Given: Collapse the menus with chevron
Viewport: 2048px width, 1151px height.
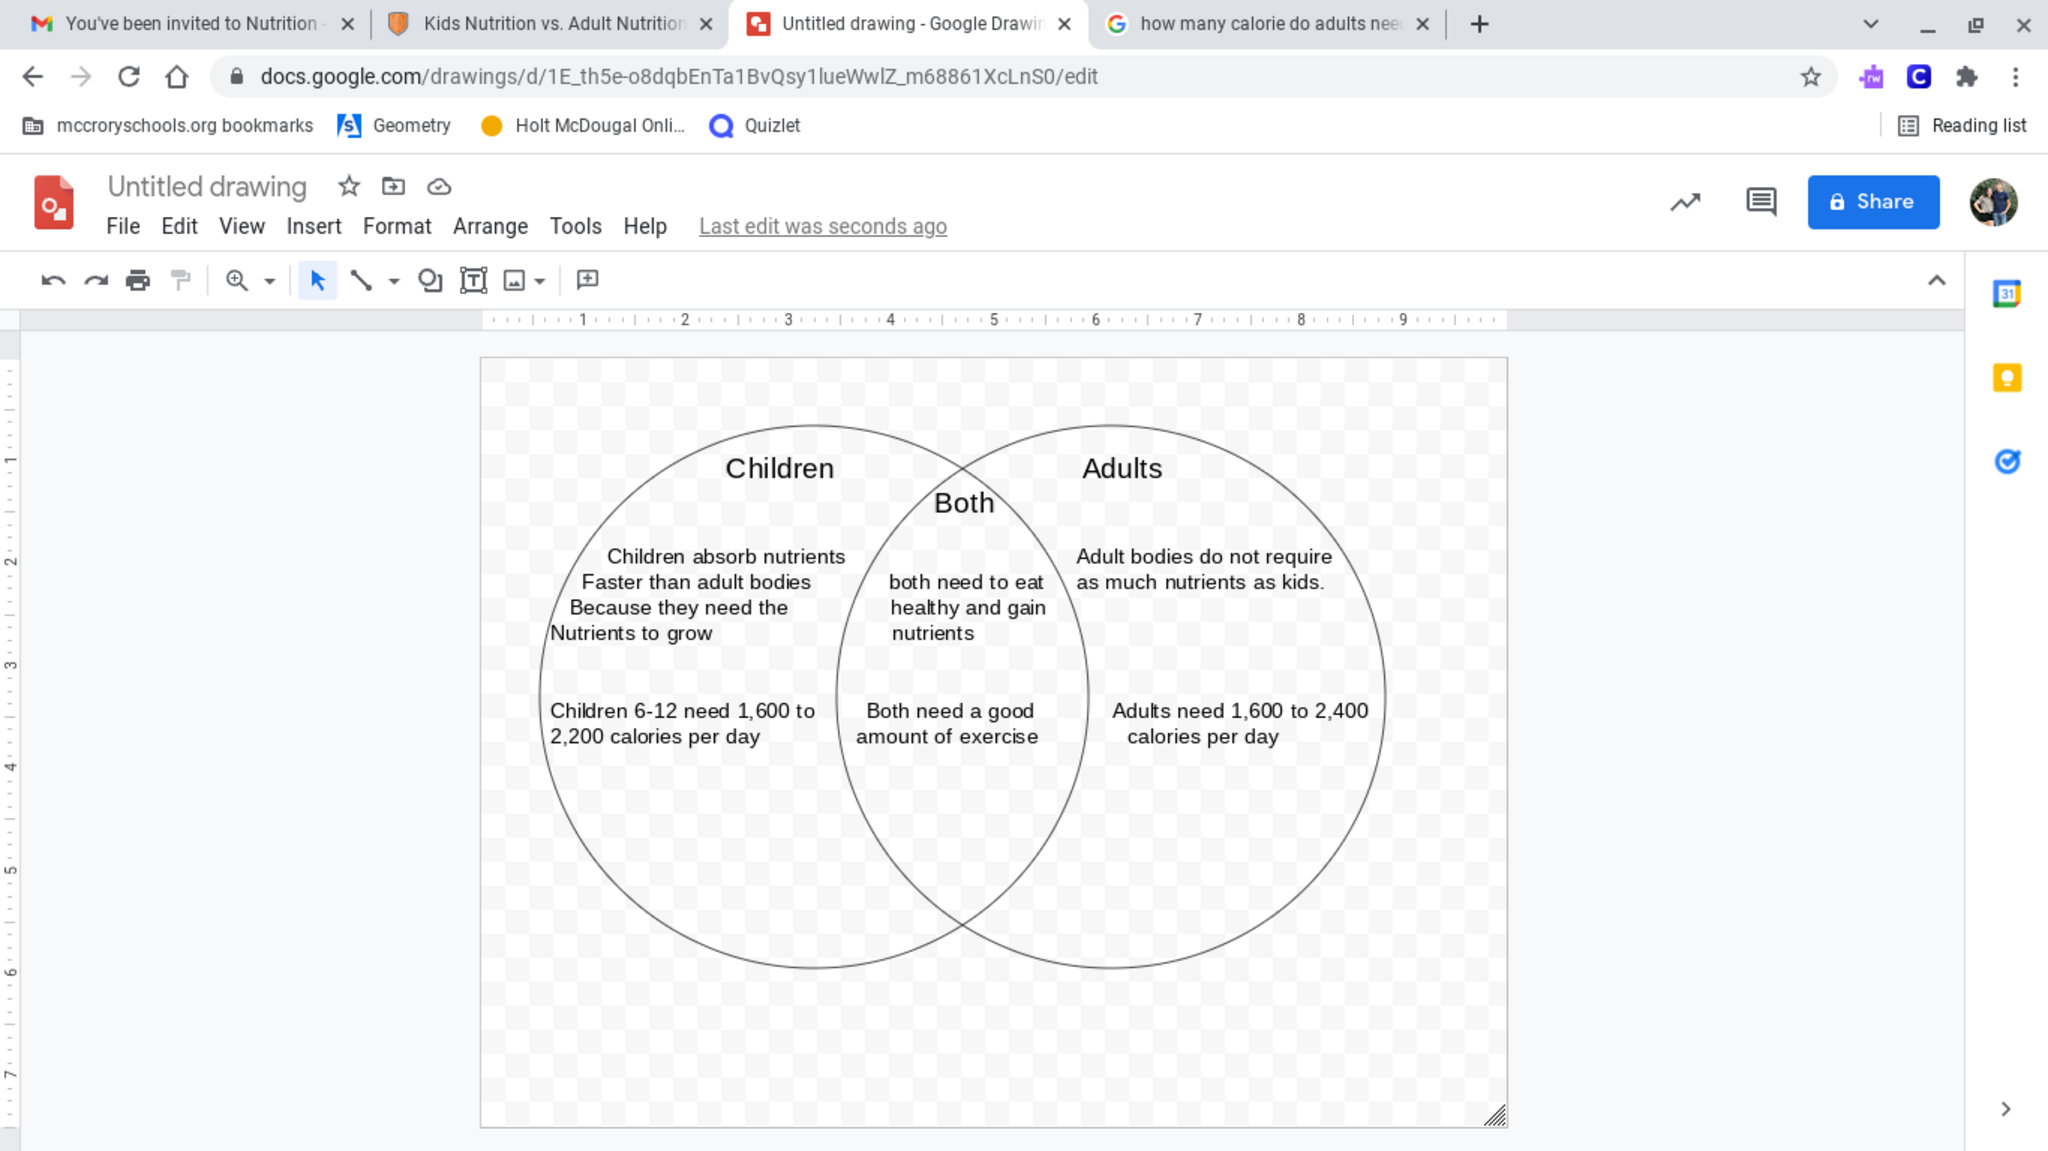Looking at the screenshot, I should pos(1936,281).
